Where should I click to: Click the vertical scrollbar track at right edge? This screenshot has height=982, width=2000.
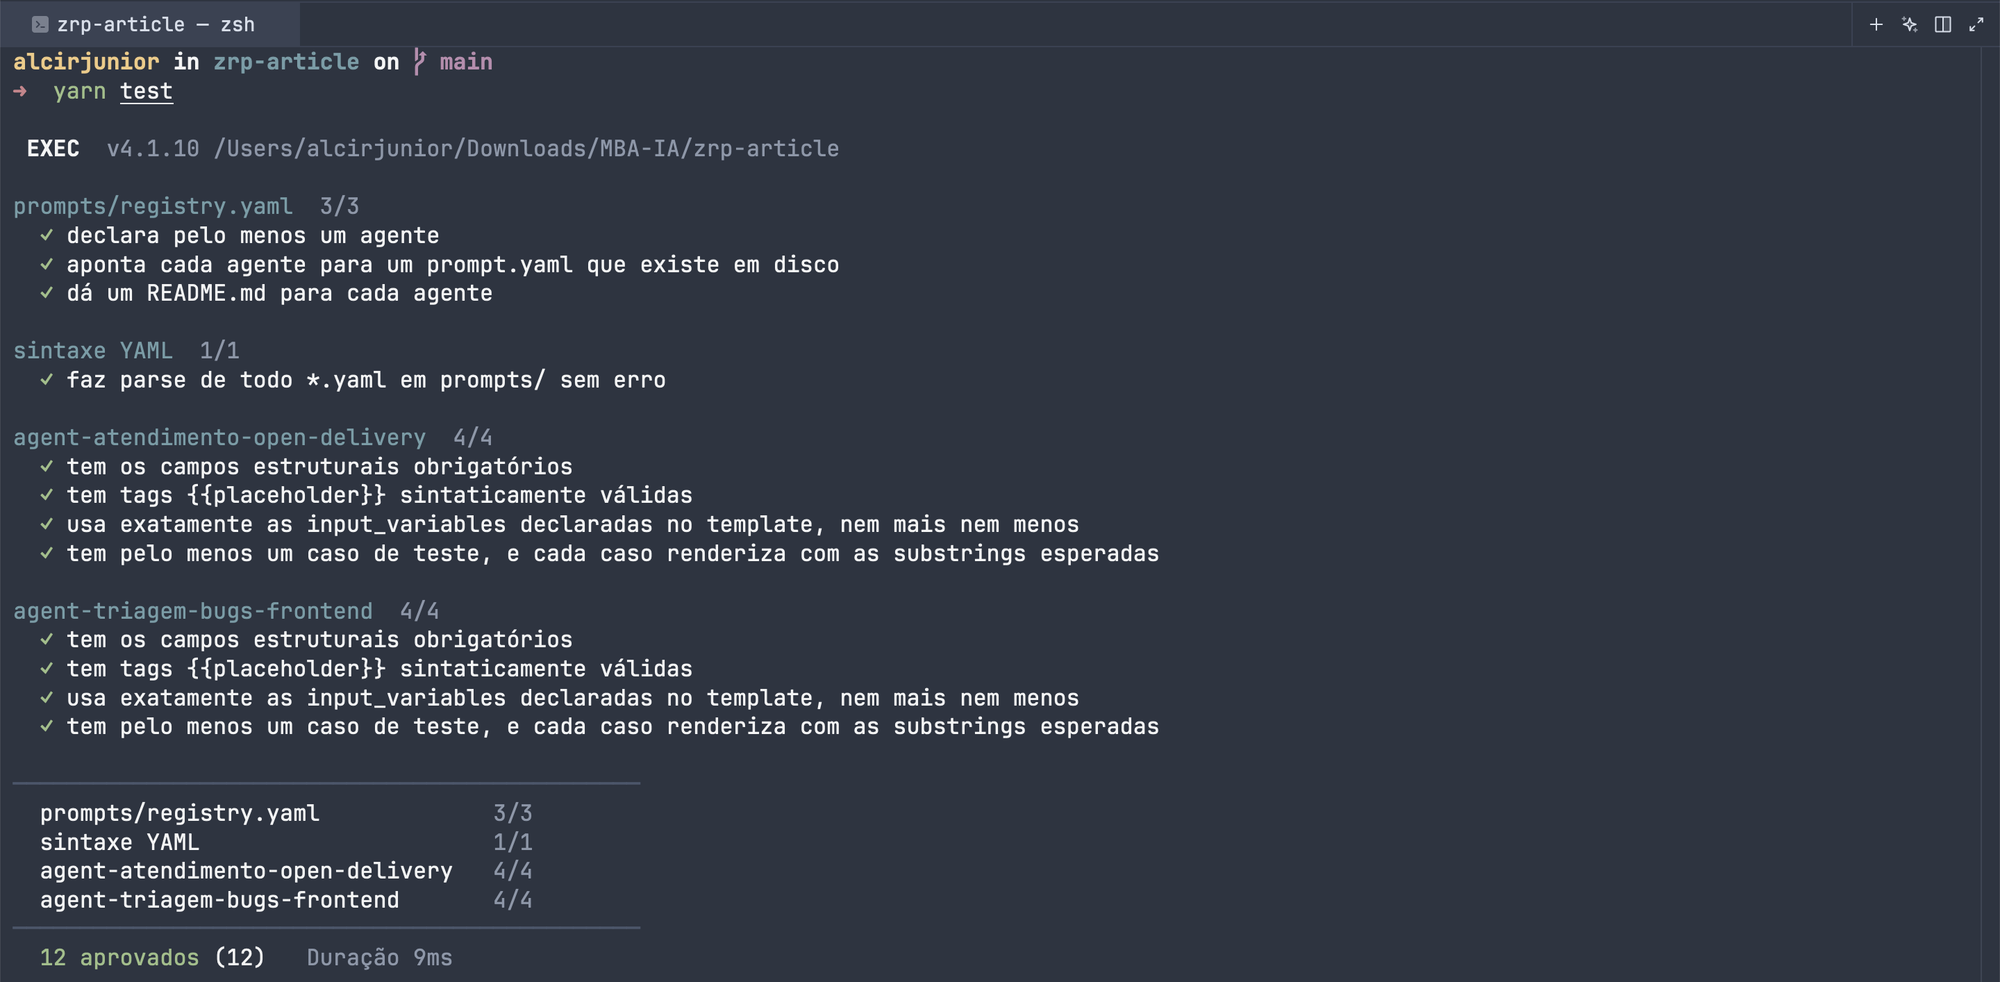click(1989, 514)
